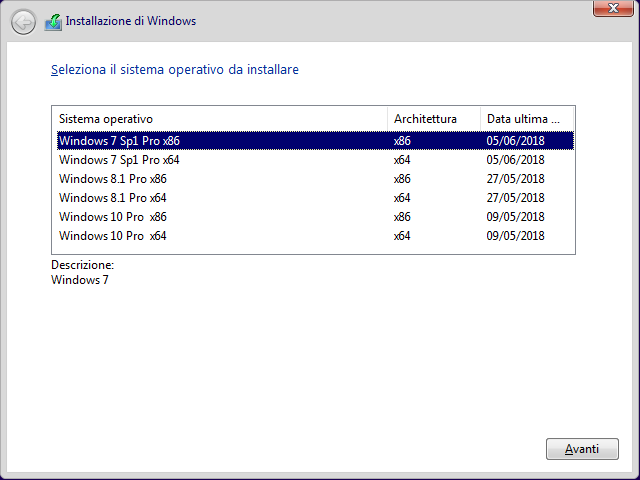The image size is (640, 480).
Task: Pick Windows 10 Pro x64 row
Action: 315,236
